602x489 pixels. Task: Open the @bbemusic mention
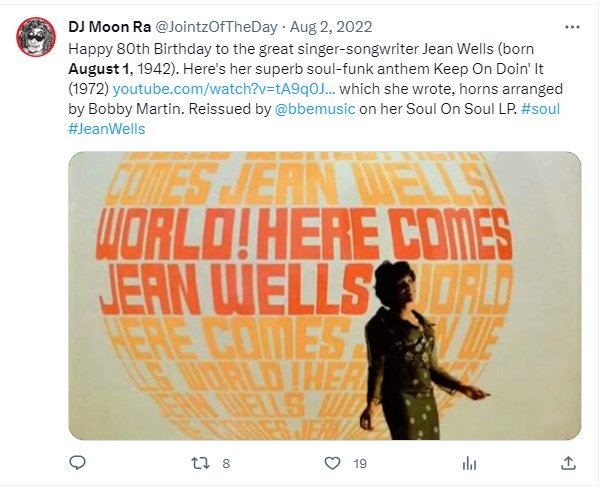(x=315, y=109)
